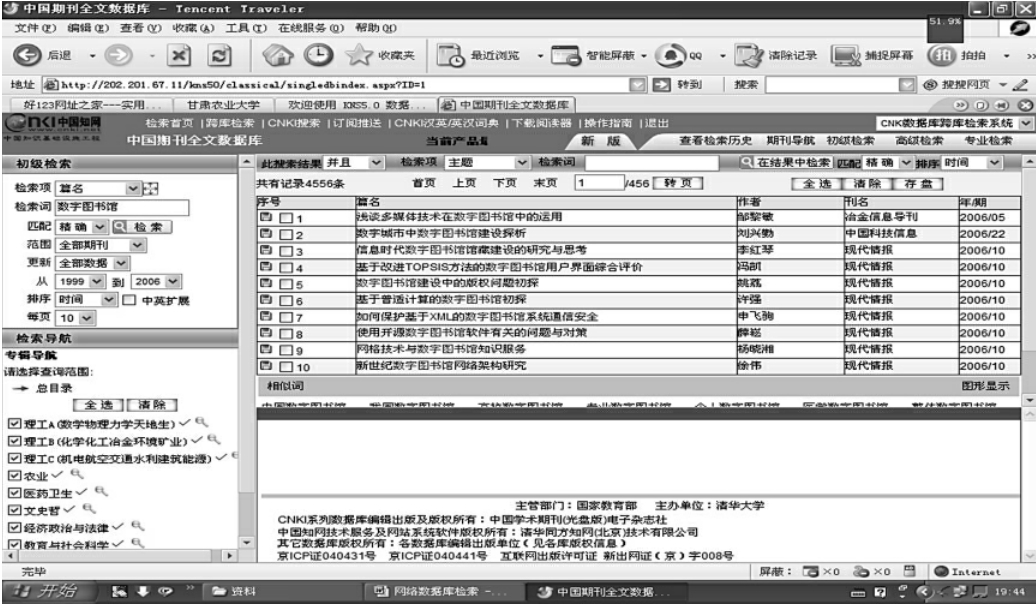Open the Home page icon
This screenshot has height=604, width=1036.
click(278, 55)
